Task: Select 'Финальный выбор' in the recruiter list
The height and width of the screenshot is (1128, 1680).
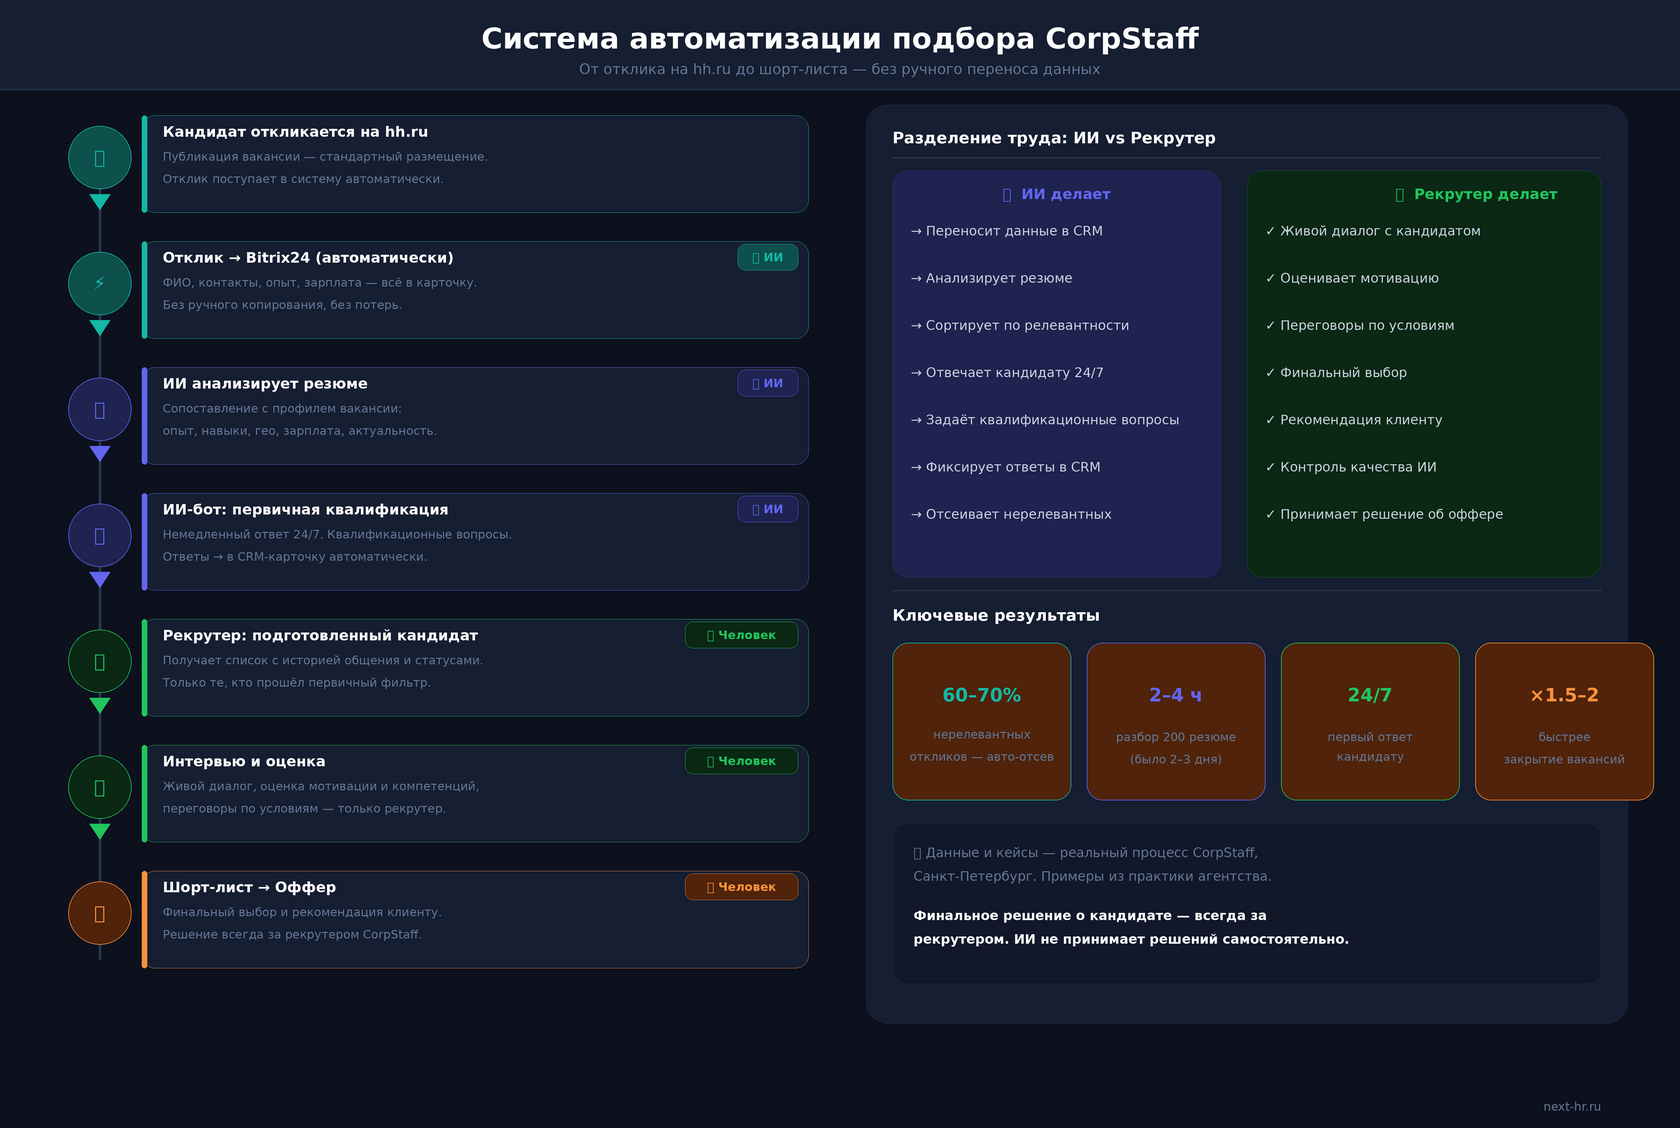Action: [1336, 372]
